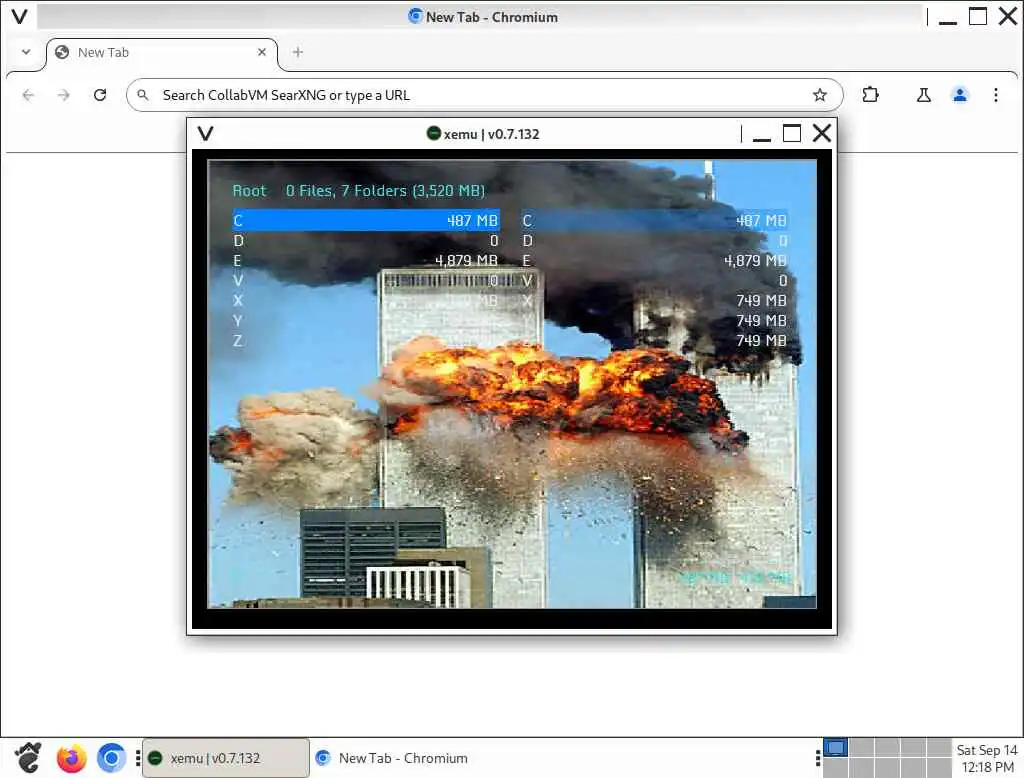The width and height of the screenshot is (1024, 778).
Task: Click the xemu title bar icon
Action: coord(434,133)
